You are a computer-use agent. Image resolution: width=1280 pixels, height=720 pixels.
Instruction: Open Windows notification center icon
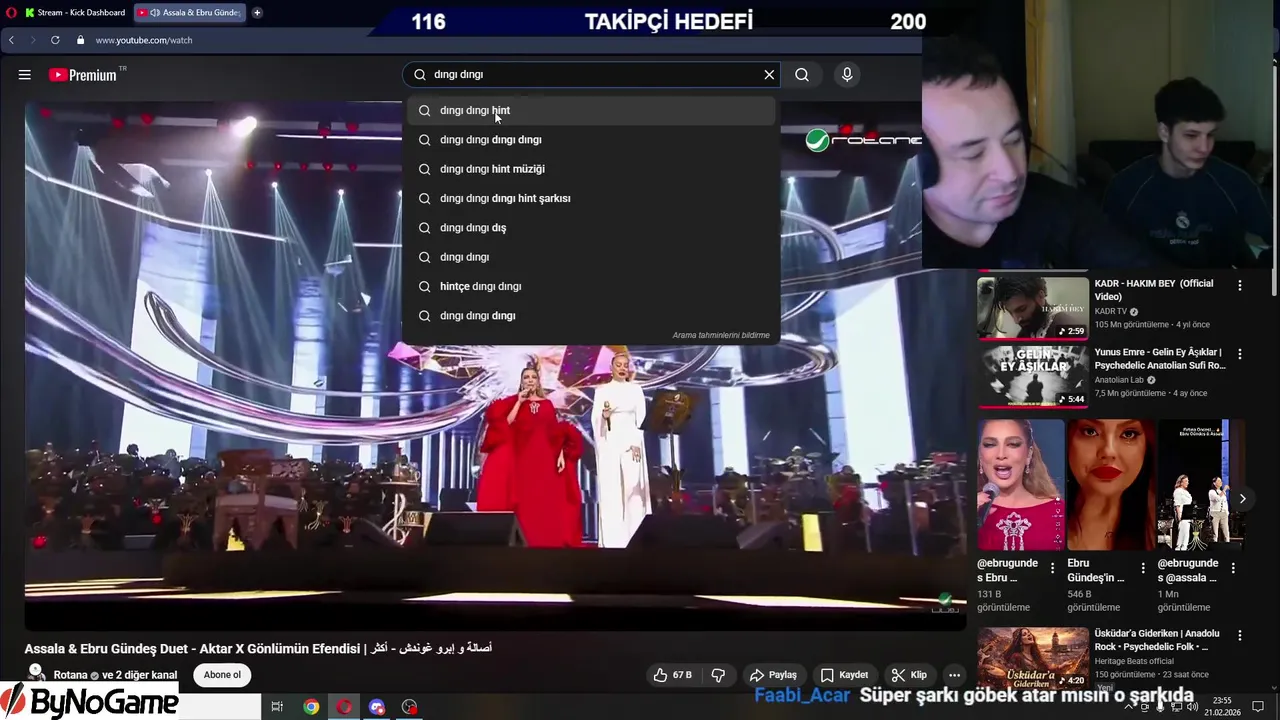[x=1258, y=707]
